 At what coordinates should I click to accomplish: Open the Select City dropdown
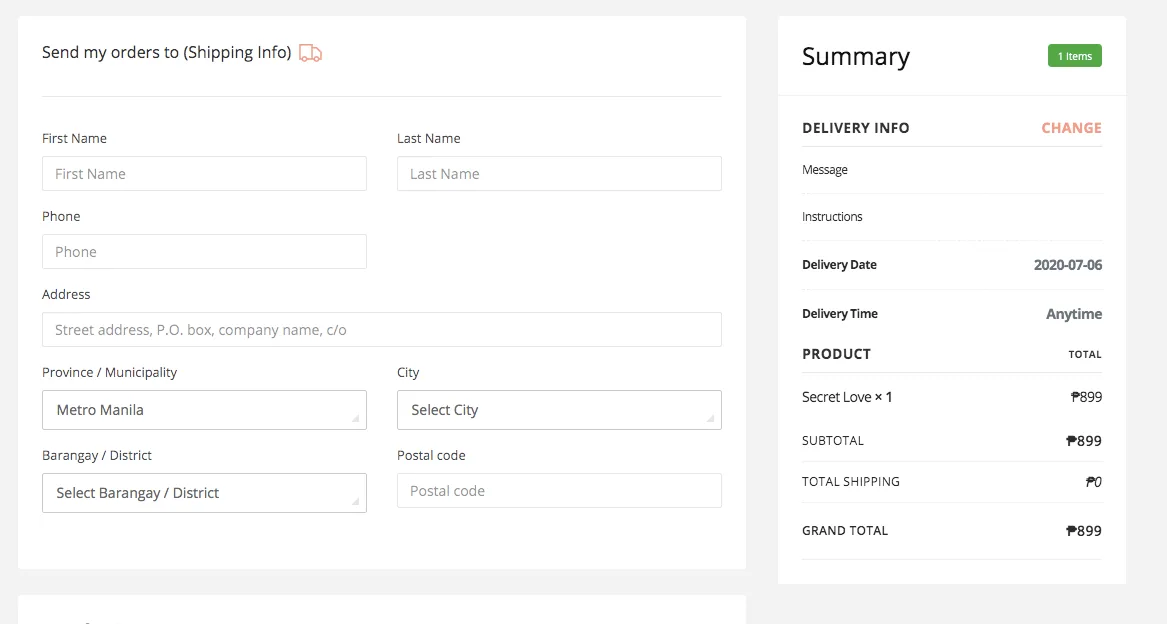tap(559, 410)
